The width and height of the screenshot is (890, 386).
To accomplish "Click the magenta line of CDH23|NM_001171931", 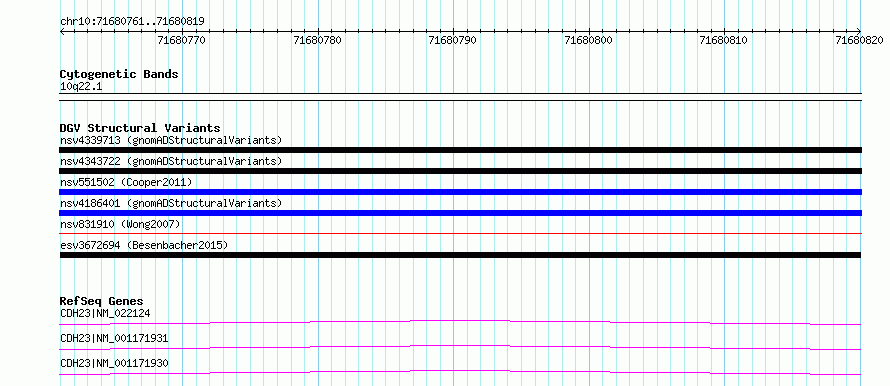I will (460, 347).
